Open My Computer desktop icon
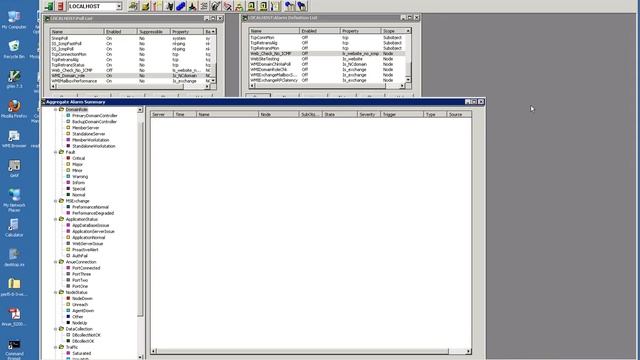The height and width of the screenshot is (360, 640). pos(14,20)
